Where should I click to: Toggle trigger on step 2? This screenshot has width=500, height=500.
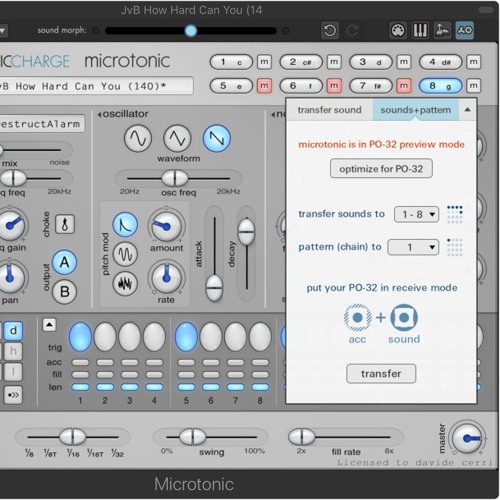pos(105,337)
